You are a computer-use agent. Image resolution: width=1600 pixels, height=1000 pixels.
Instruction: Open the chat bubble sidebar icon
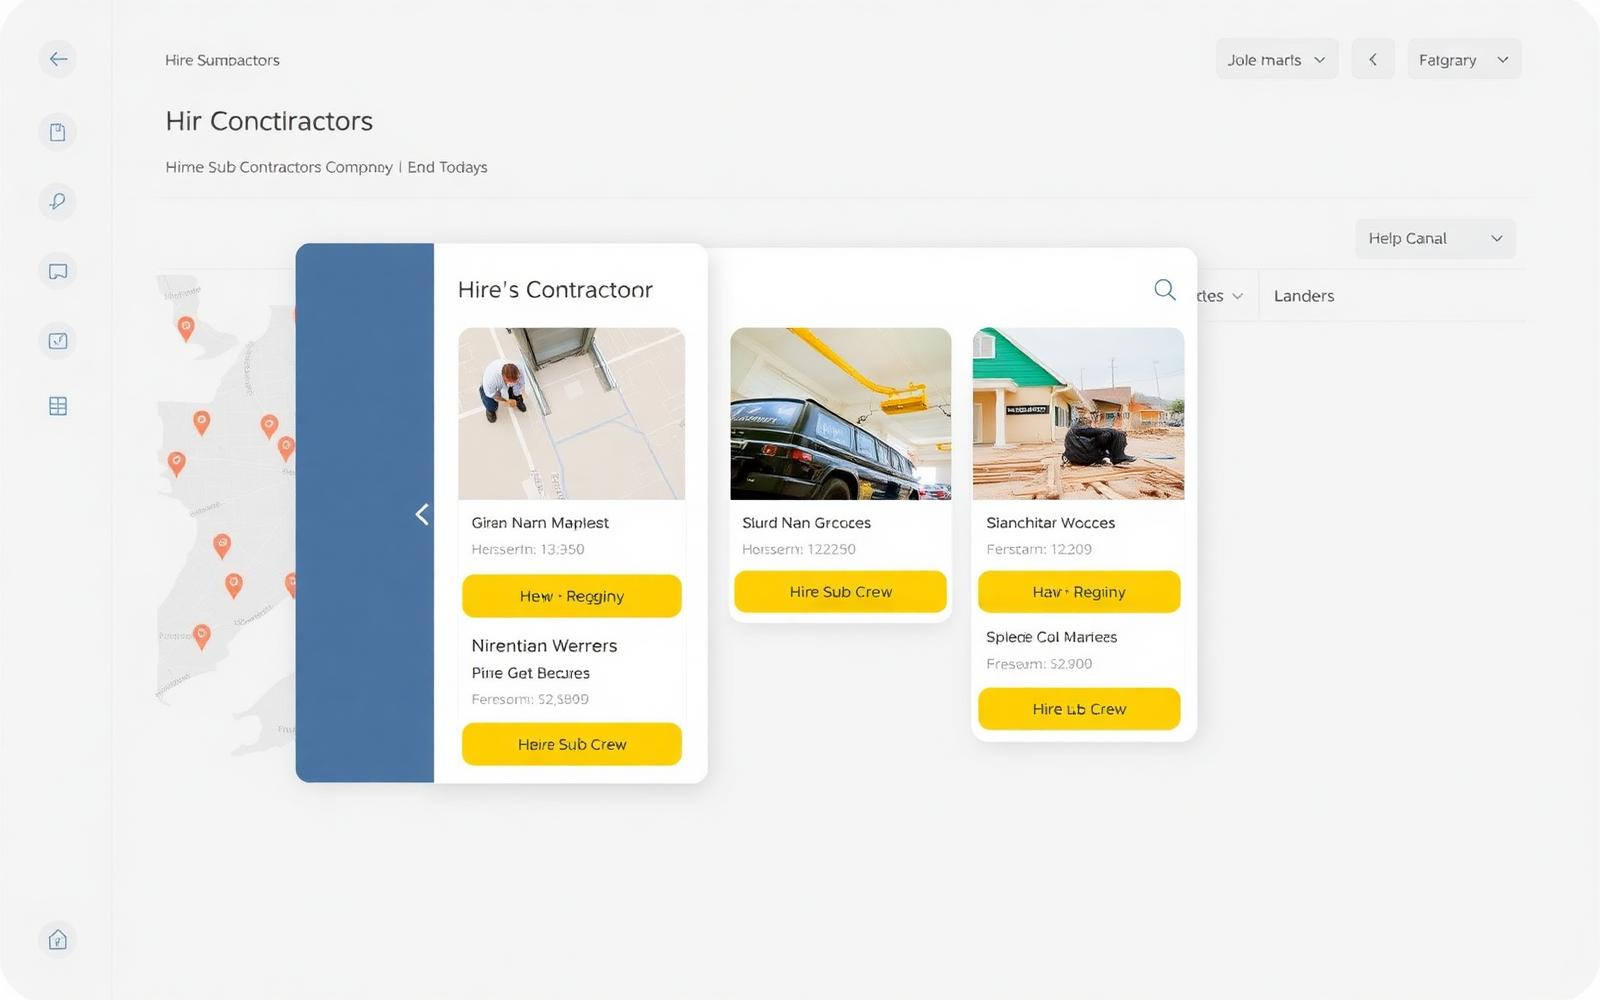click(58, 271)
